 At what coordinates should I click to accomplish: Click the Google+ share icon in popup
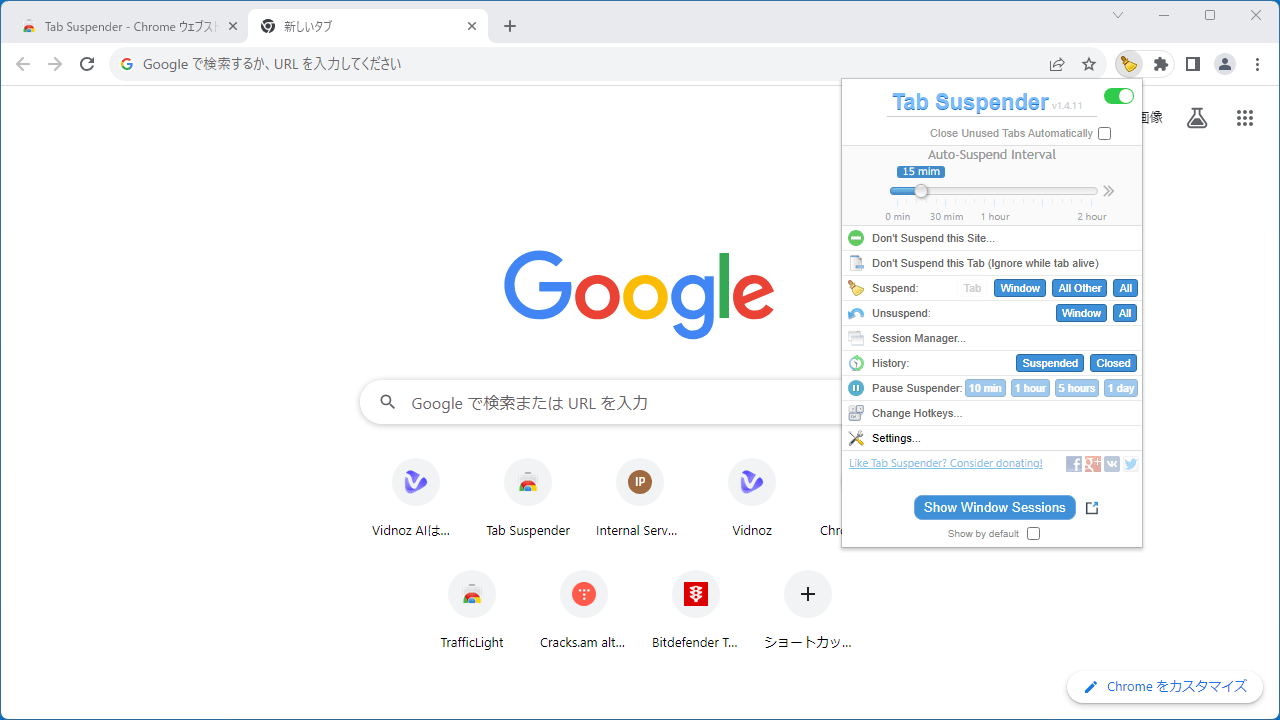point(1093,464)
